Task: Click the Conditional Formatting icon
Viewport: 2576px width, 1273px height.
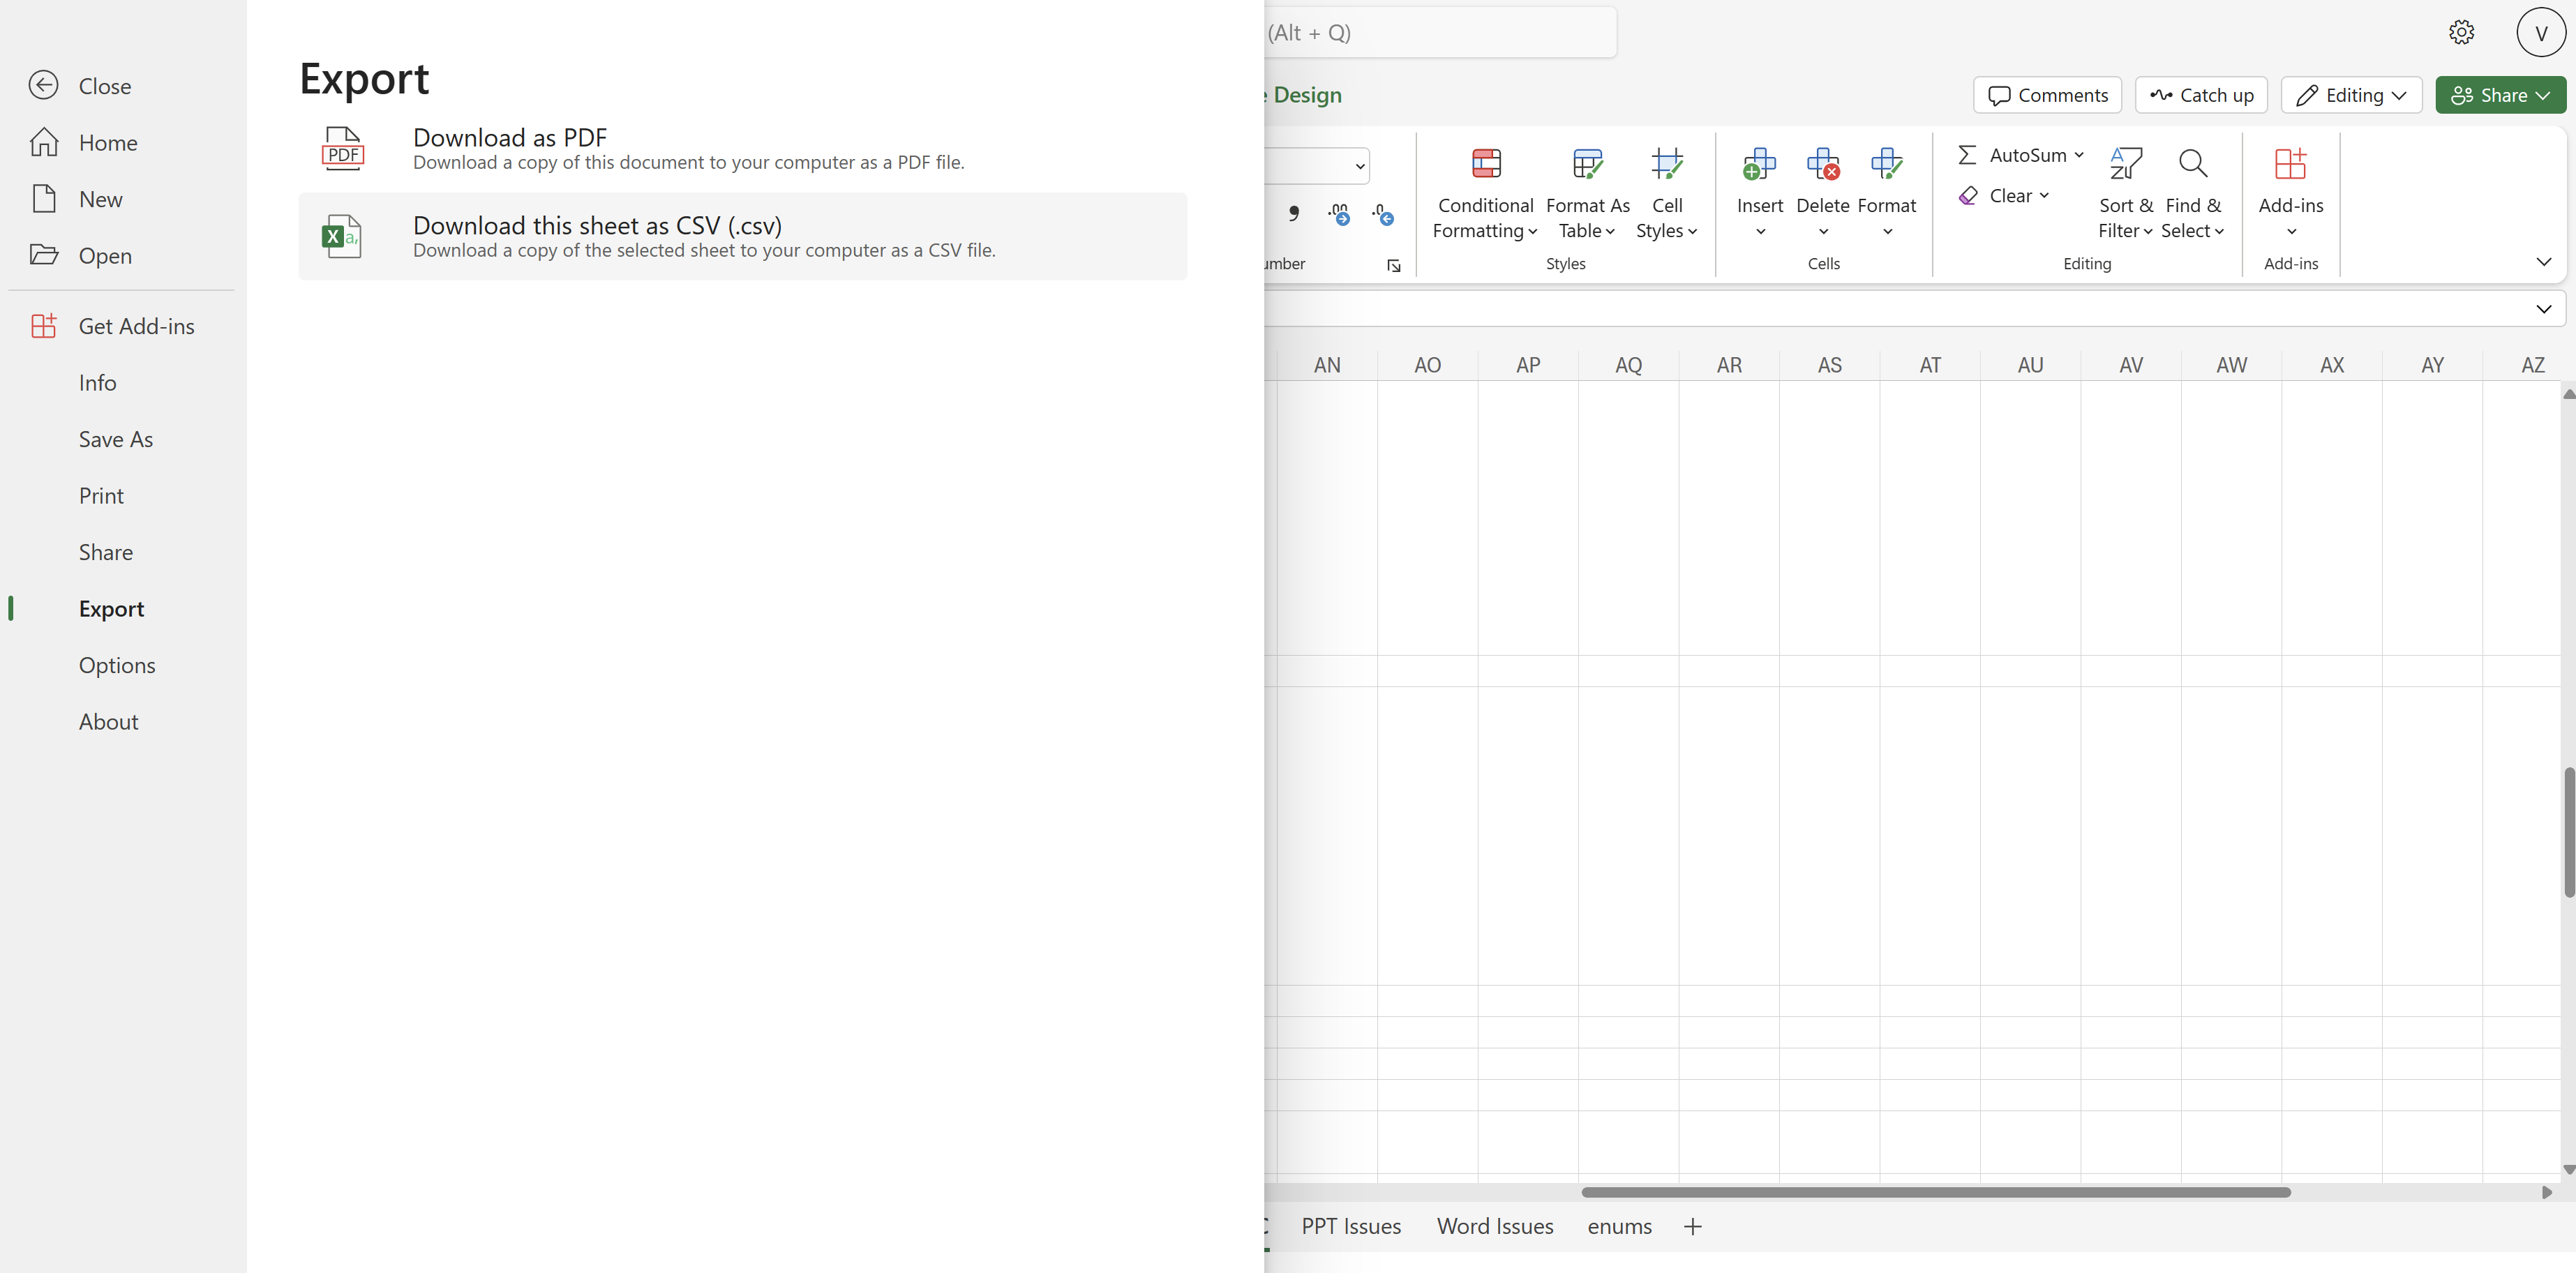Action: click(1486, 163)
